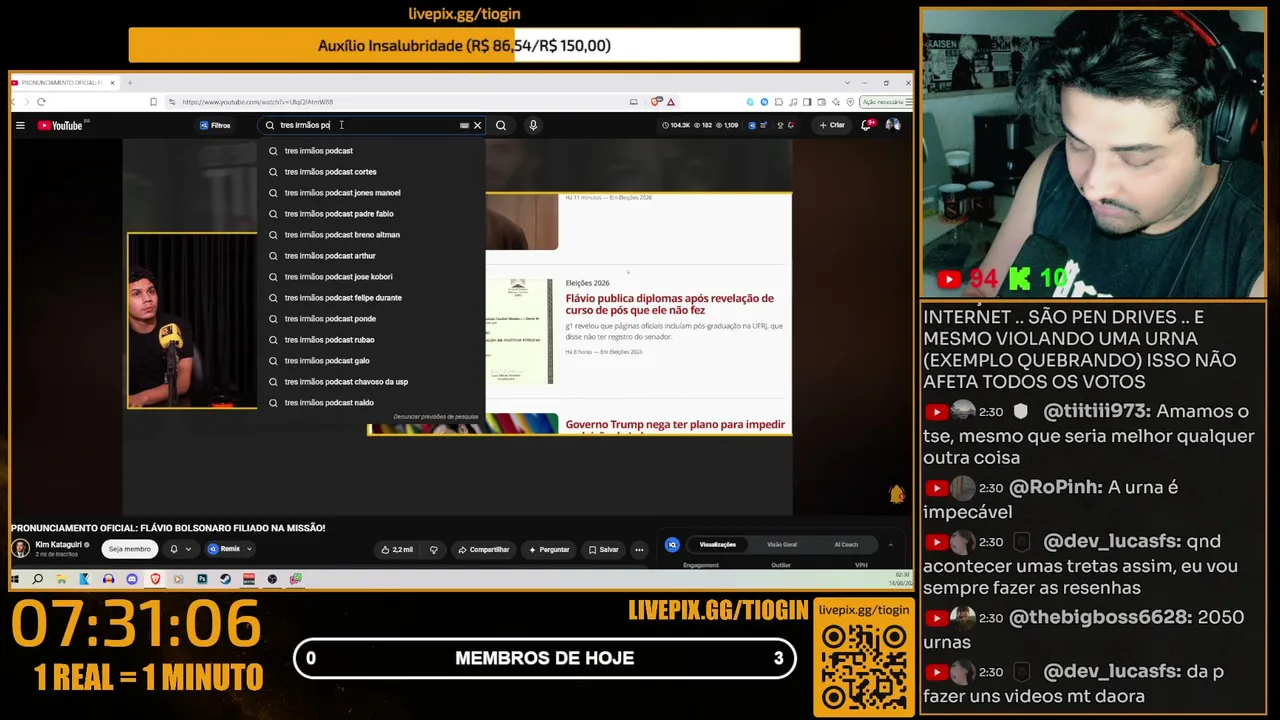The image size is (1280, 720).
Task: Click the 'Ação necessária' browser button
Action: 885,101
